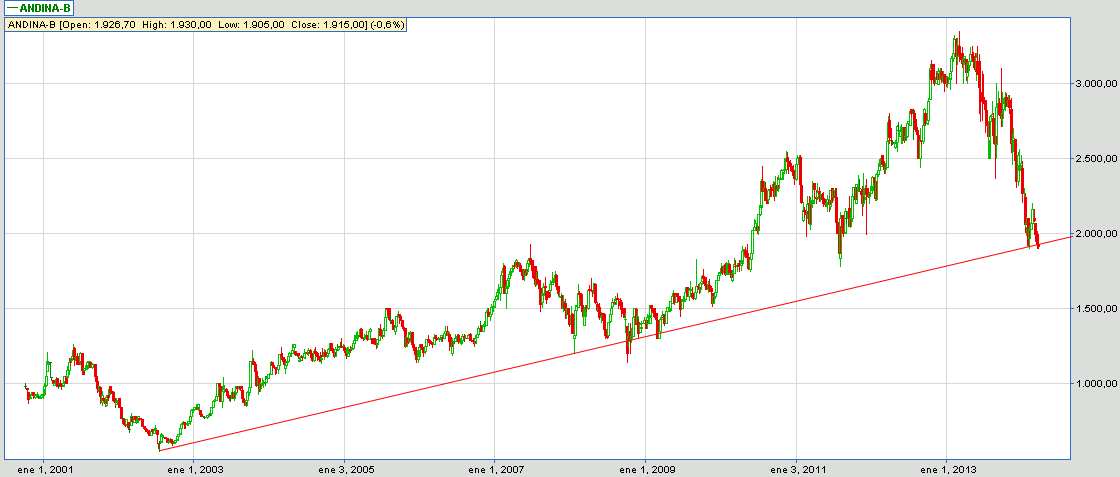Click the 1.000,00 price axis label
Screen dimensions: 1120x477
1096,383
